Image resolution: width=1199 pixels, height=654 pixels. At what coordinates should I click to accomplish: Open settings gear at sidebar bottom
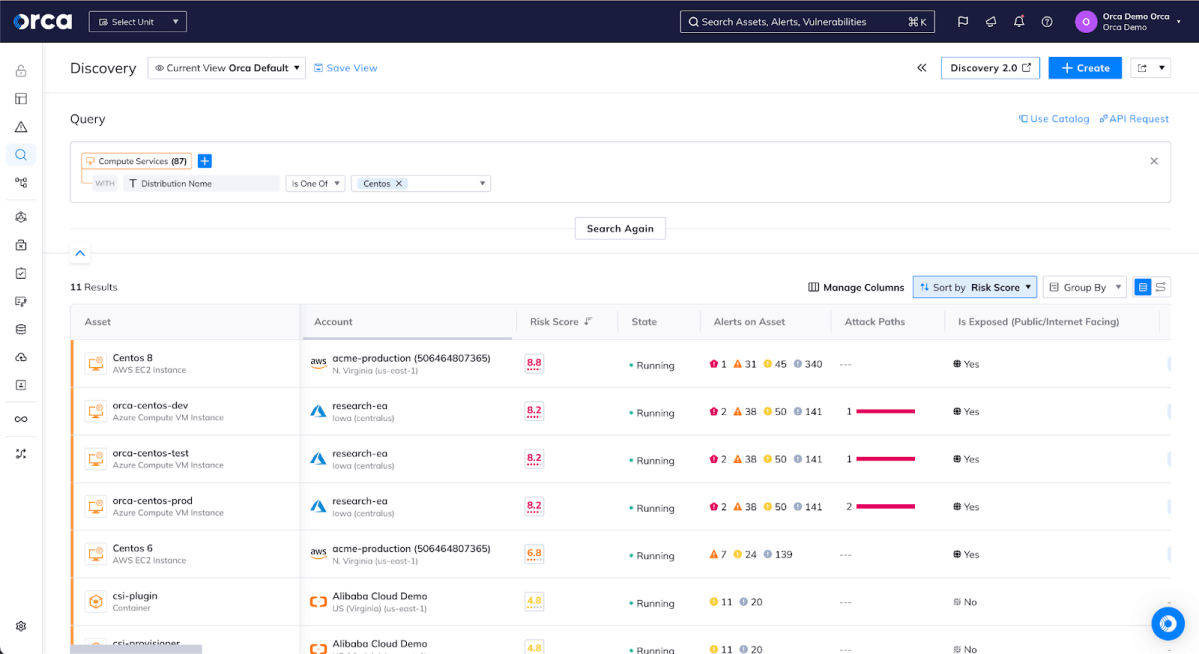click(21, 626)
